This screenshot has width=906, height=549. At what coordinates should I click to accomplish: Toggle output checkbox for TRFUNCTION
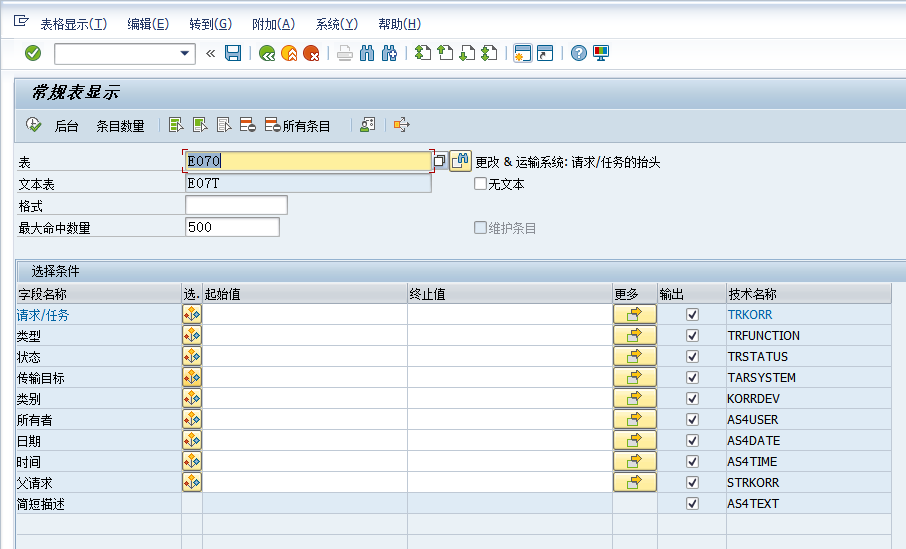(692, 336)
